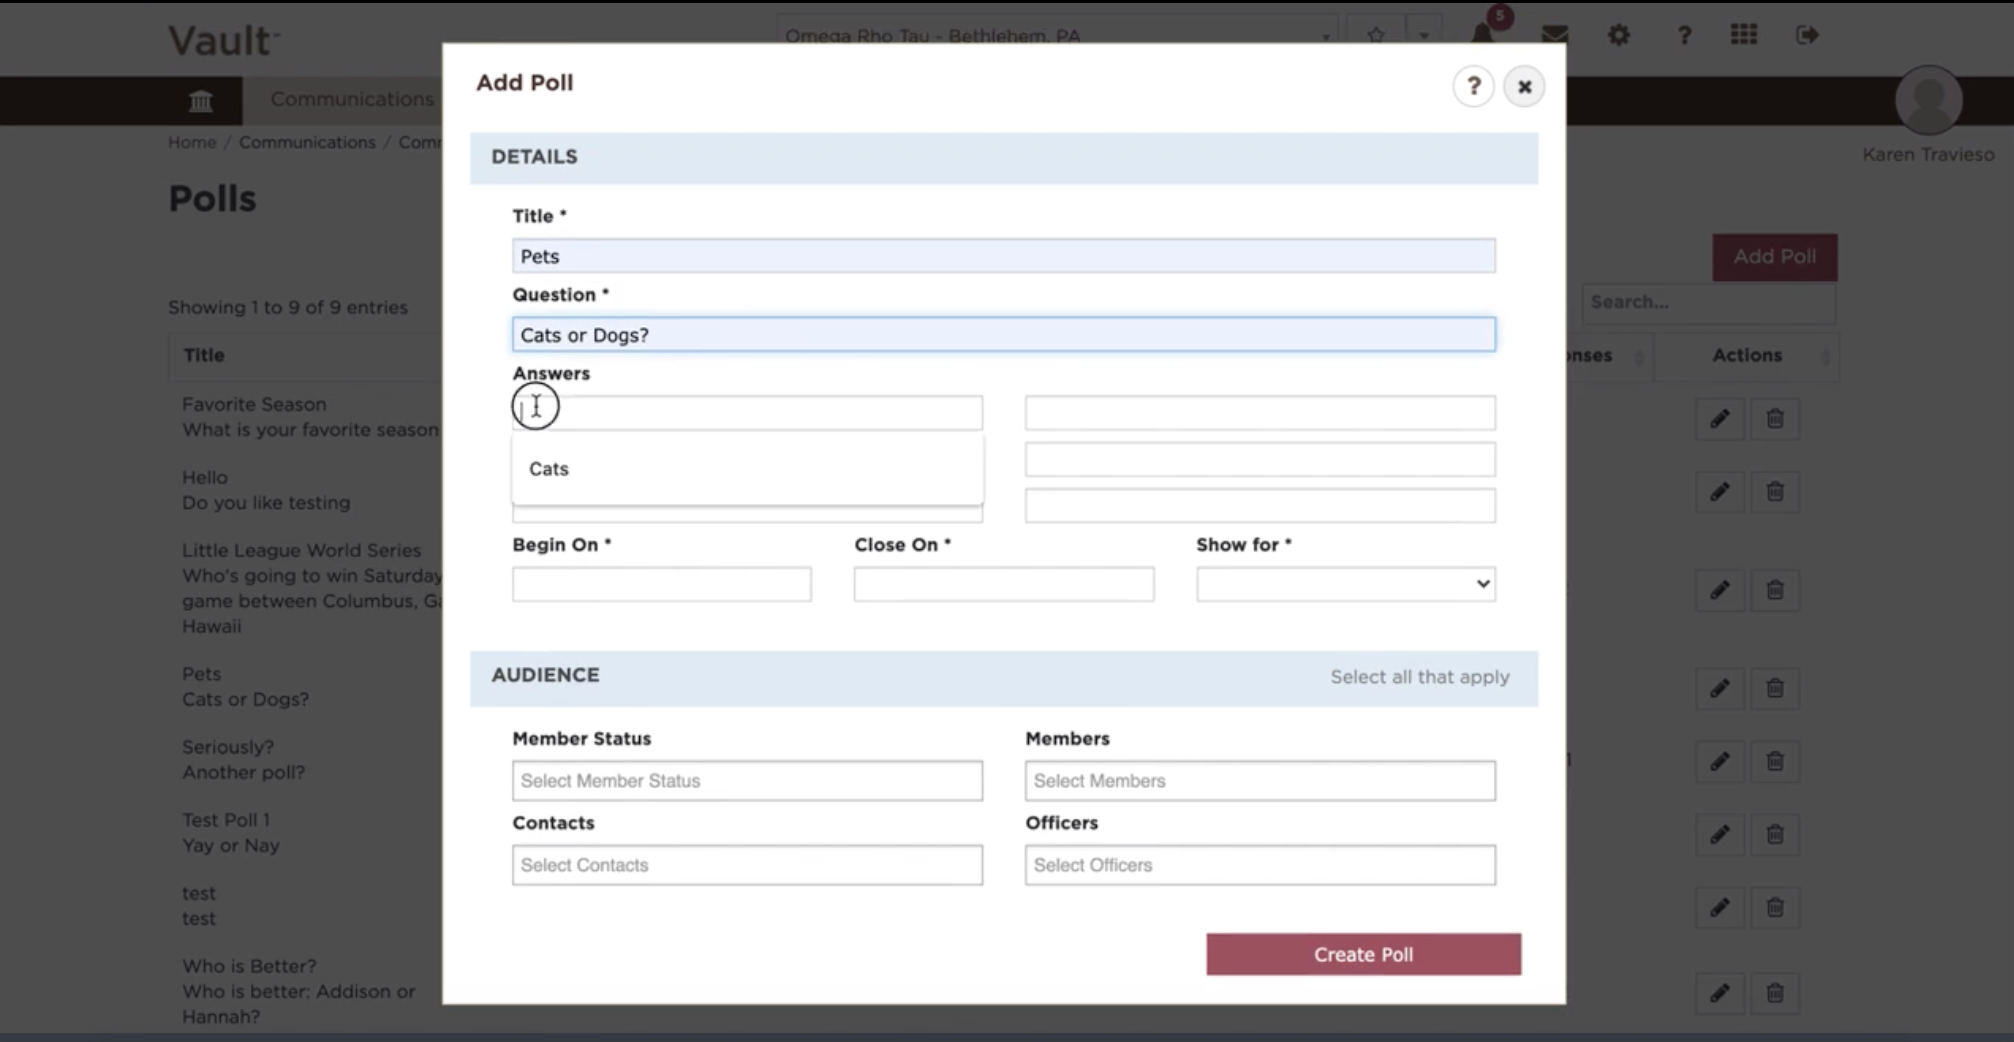Focus the Close On date field
Screen dimensions: 2014x1042
click(x=1004, y=584)
